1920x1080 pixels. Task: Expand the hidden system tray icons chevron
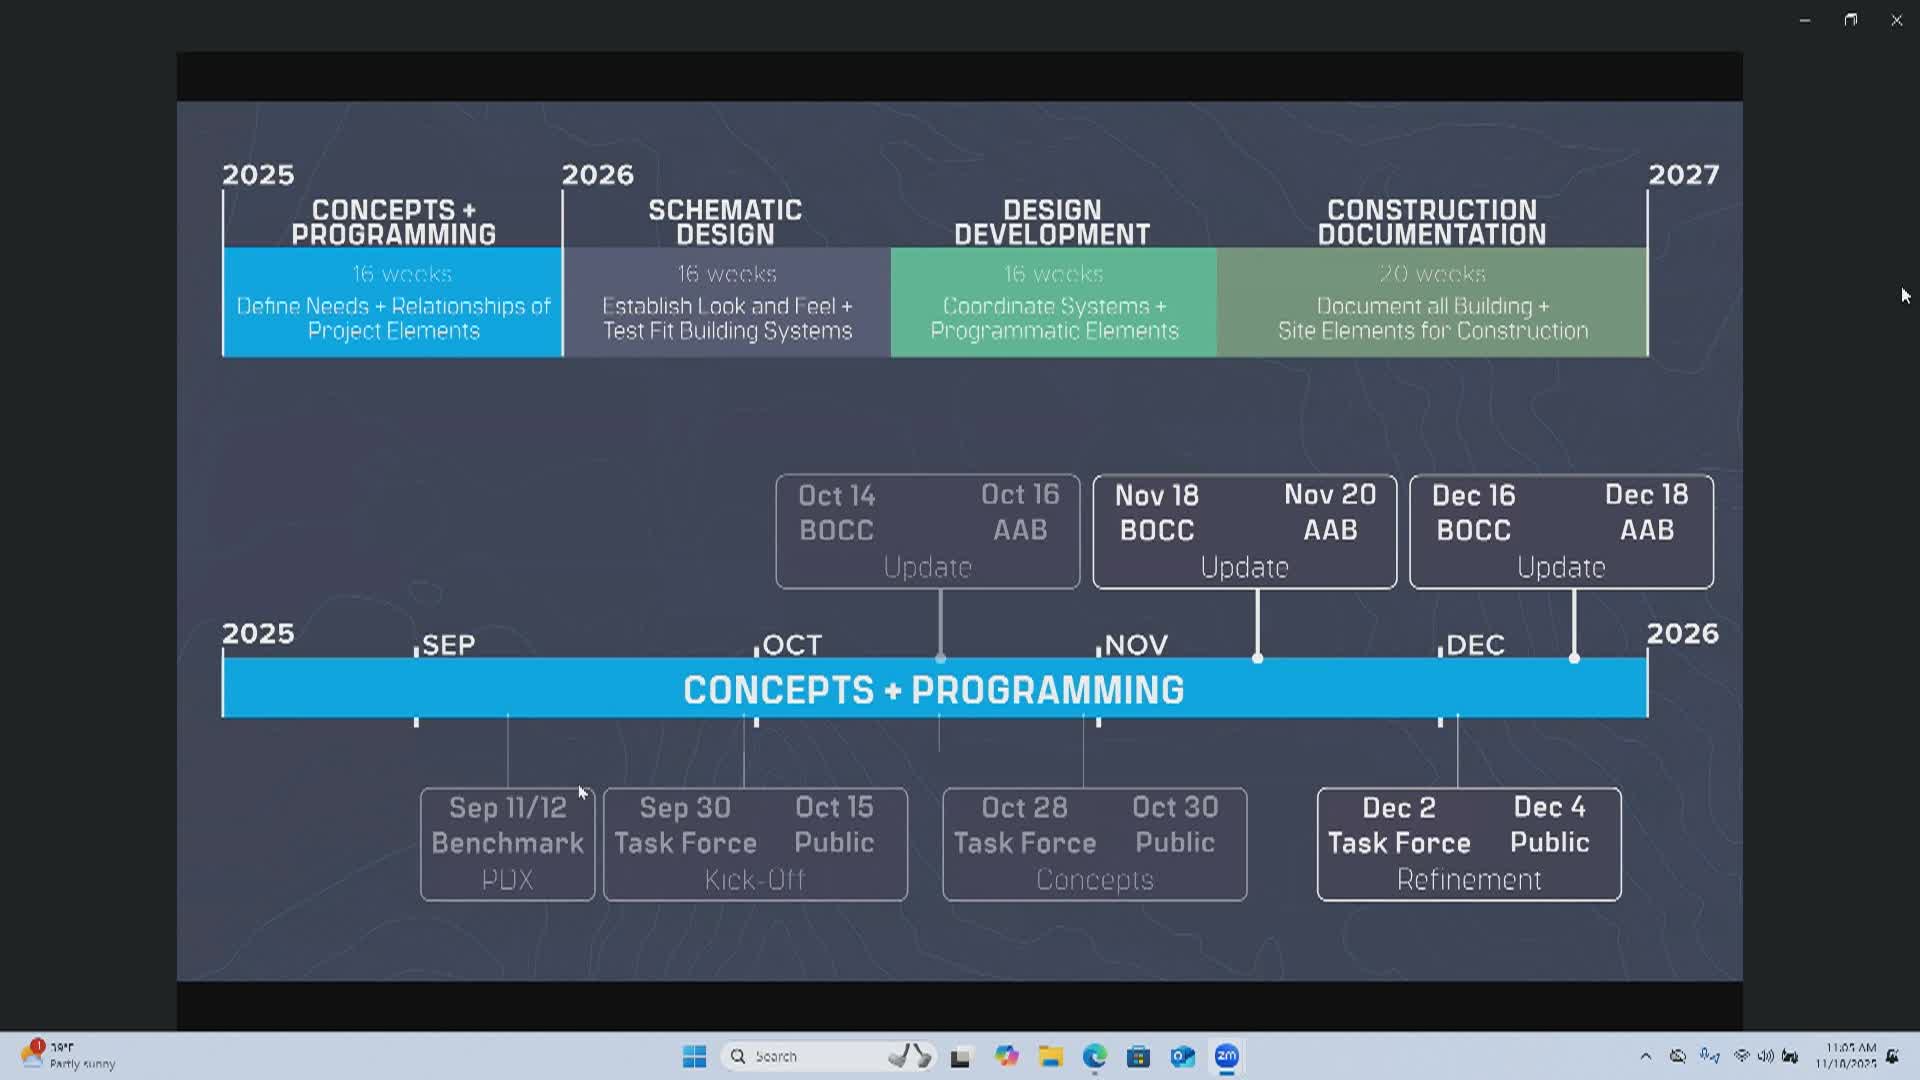tap(1645, 1056)
